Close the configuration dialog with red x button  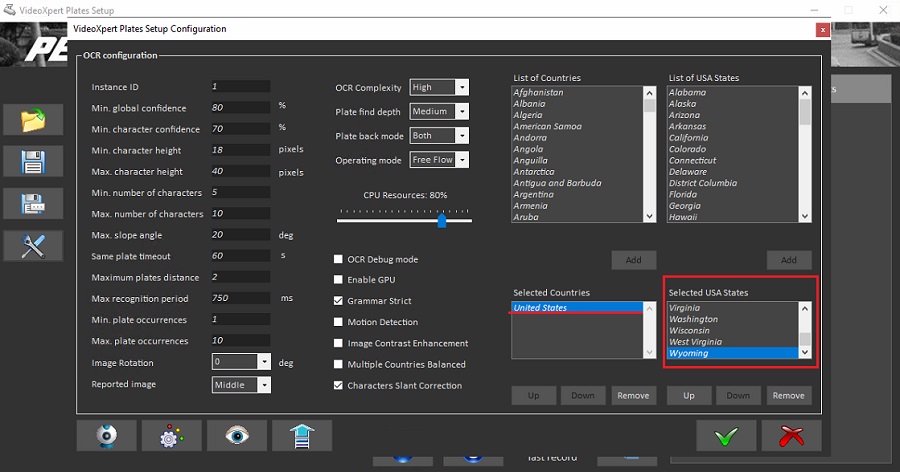[x=823, y=30]
